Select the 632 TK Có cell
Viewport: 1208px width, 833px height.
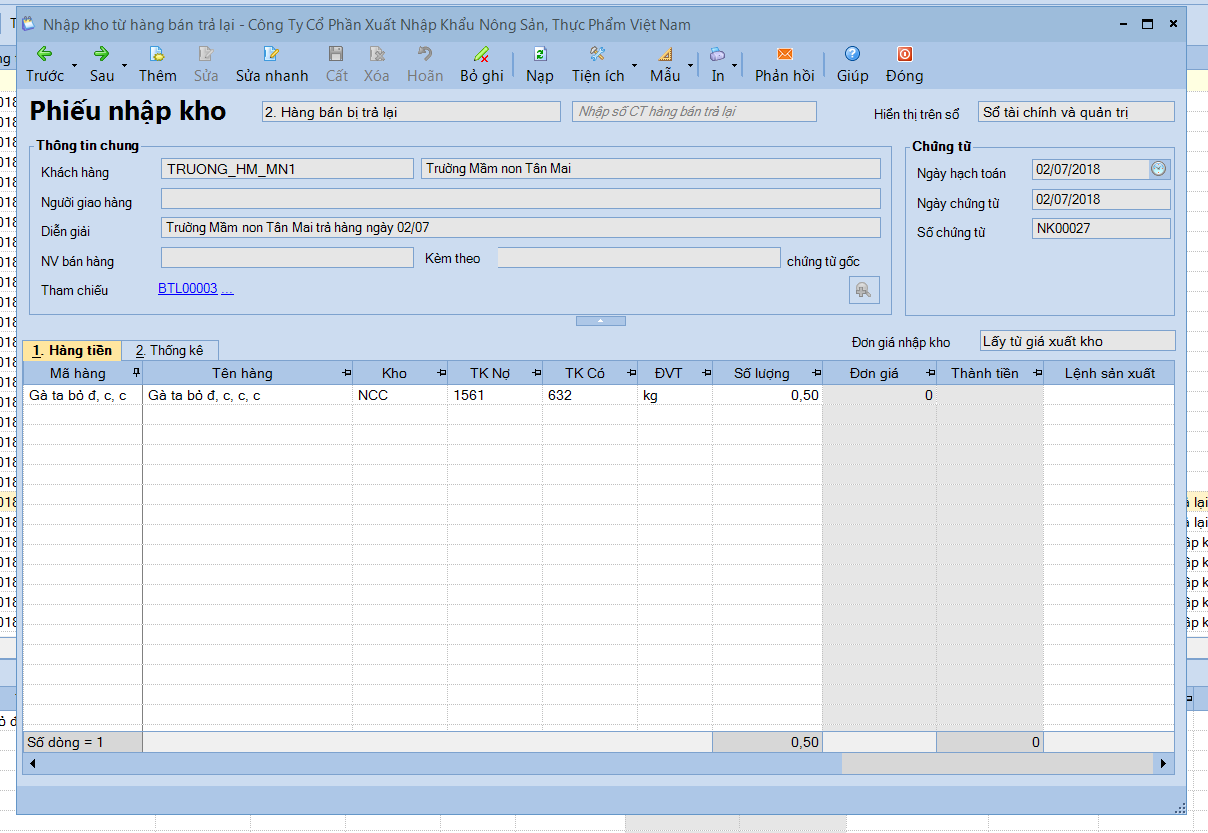click(590, 395)
